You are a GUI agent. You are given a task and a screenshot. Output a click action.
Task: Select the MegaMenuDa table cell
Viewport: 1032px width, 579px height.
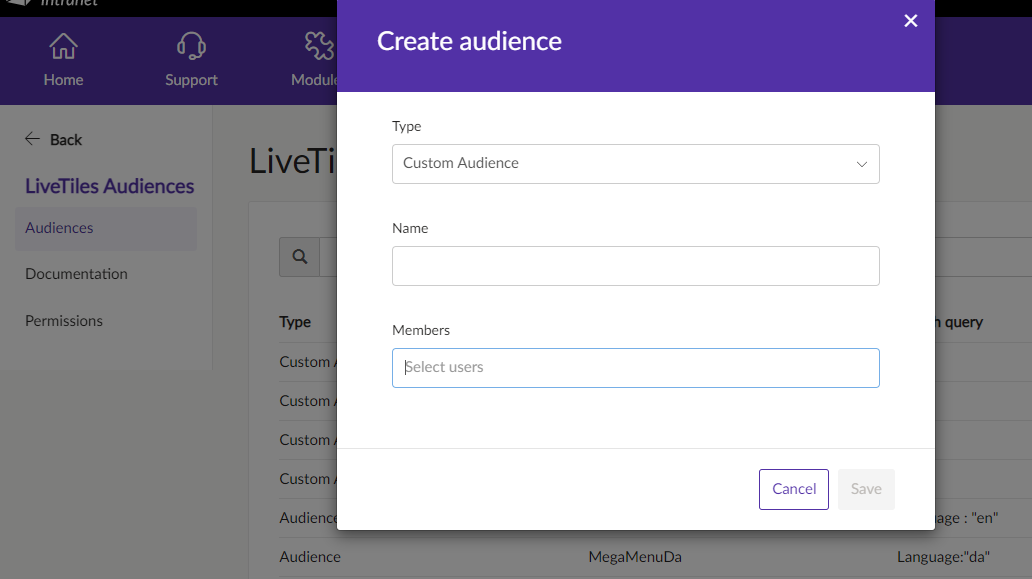[x=634, y=557]
